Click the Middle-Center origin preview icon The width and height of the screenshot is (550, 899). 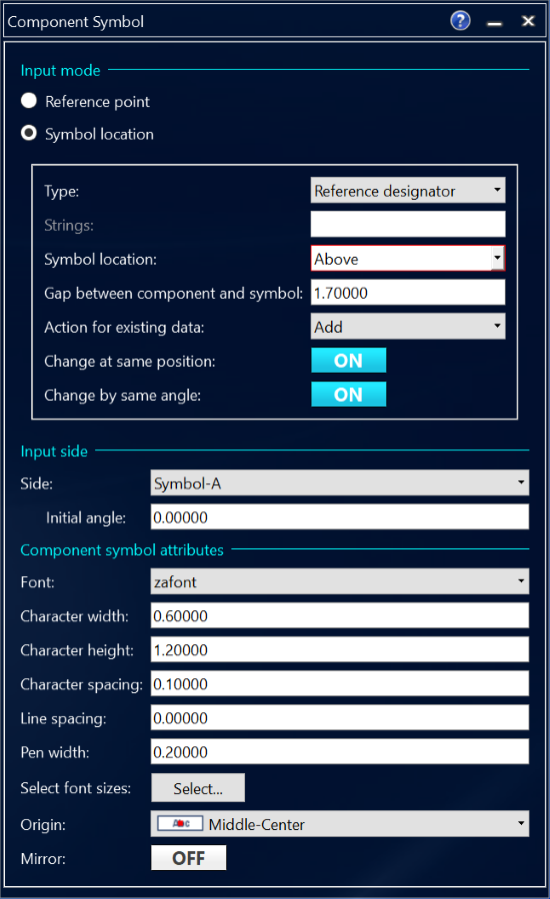tap(180, 823)
